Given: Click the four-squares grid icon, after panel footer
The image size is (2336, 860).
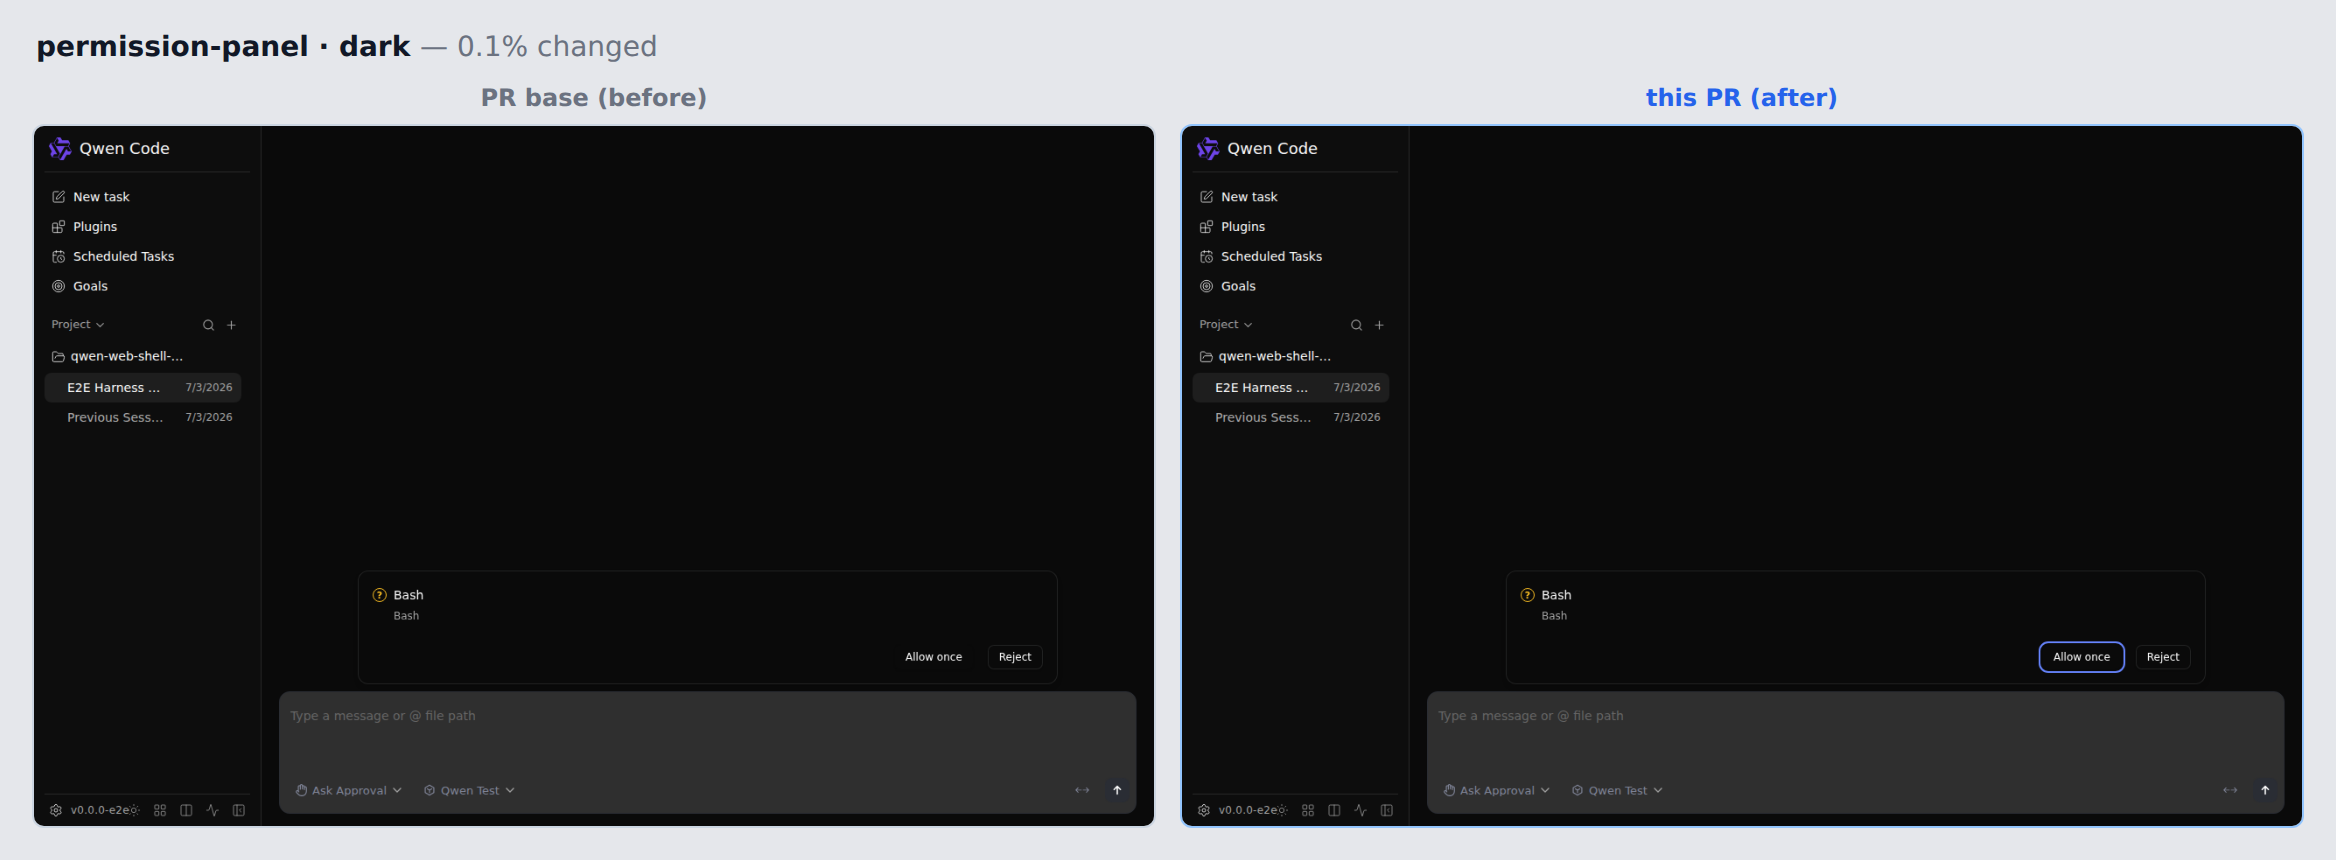Looking at the screenshot, I should coord(1308,810).
